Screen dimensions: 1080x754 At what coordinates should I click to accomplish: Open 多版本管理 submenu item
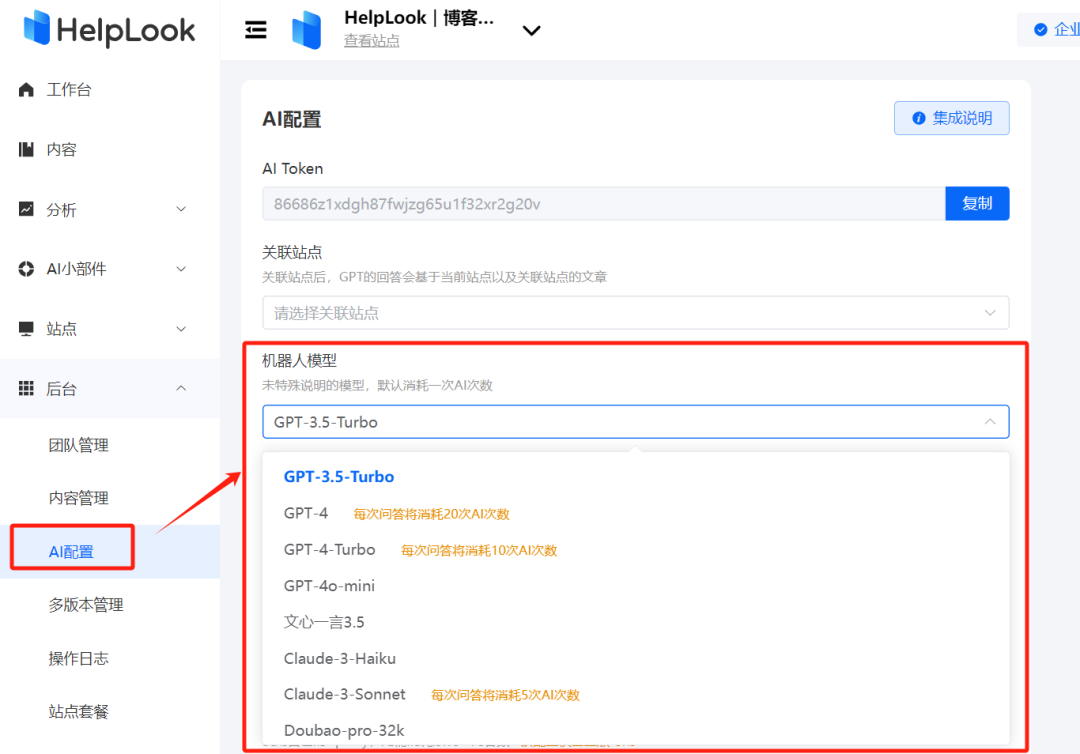pos(86,605)
